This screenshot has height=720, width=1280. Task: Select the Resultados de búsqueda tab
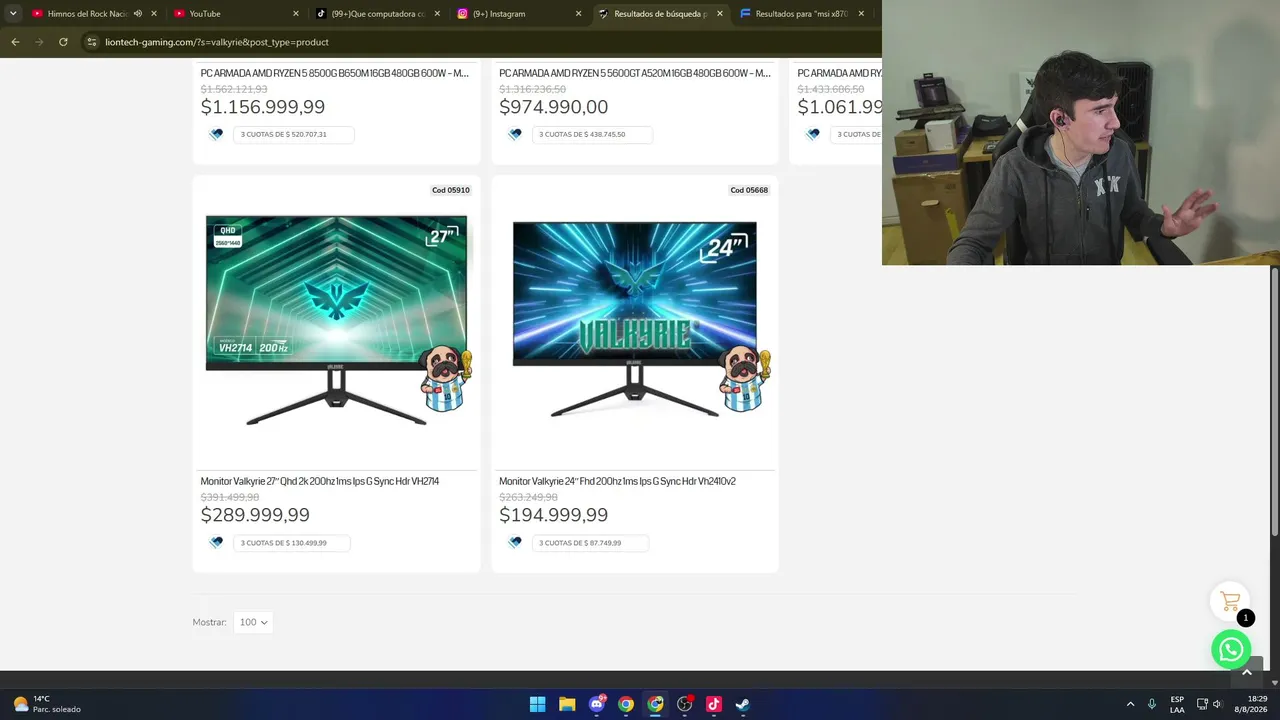pyautogui.click(x=660, y=14)
